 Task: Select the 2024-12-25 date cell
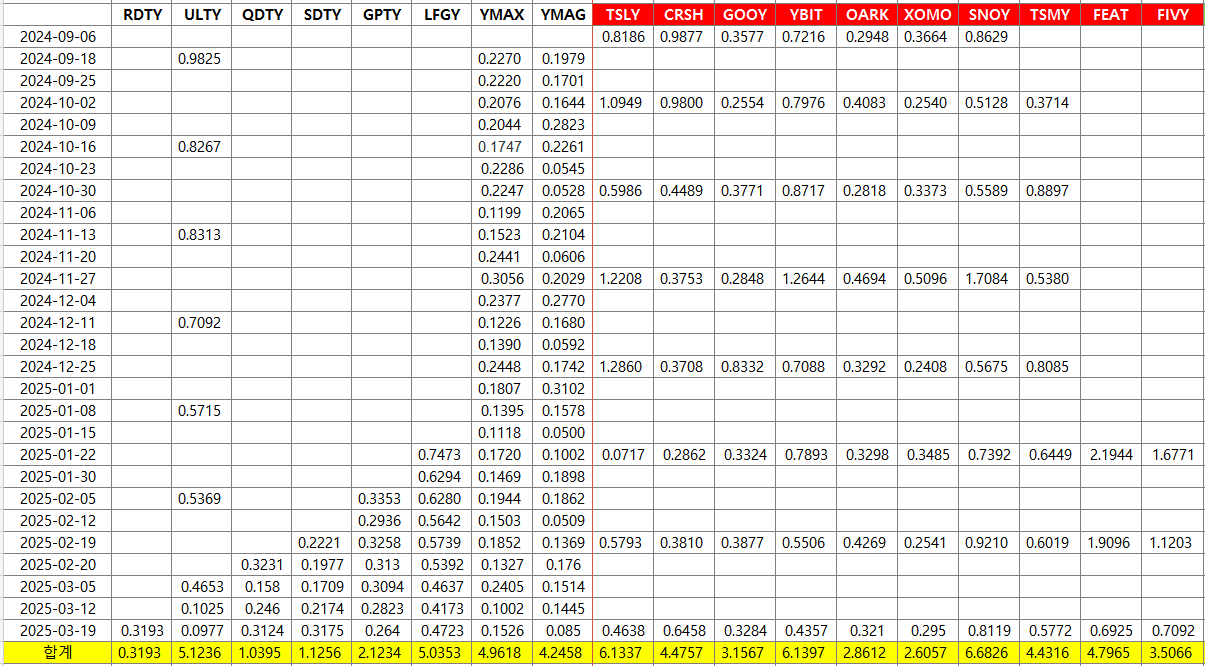coord(57,366)
